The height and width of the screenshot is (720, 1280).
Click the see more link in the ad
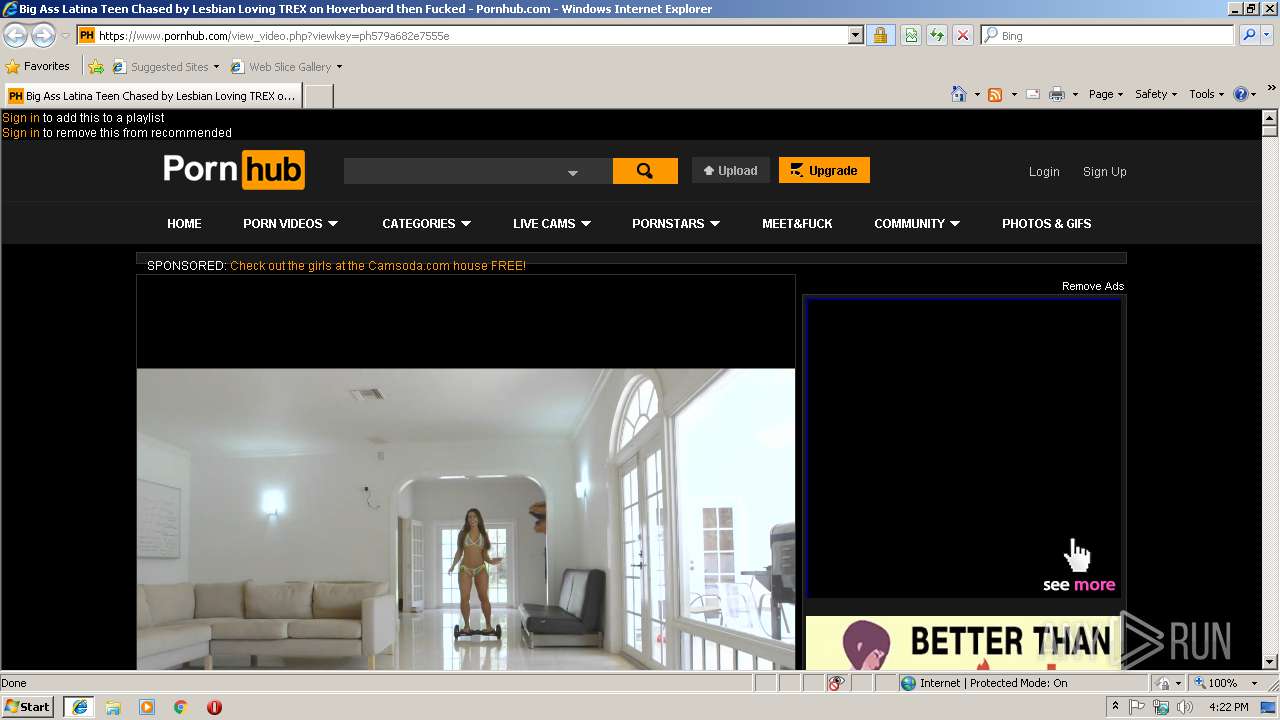coord(1079,585)
